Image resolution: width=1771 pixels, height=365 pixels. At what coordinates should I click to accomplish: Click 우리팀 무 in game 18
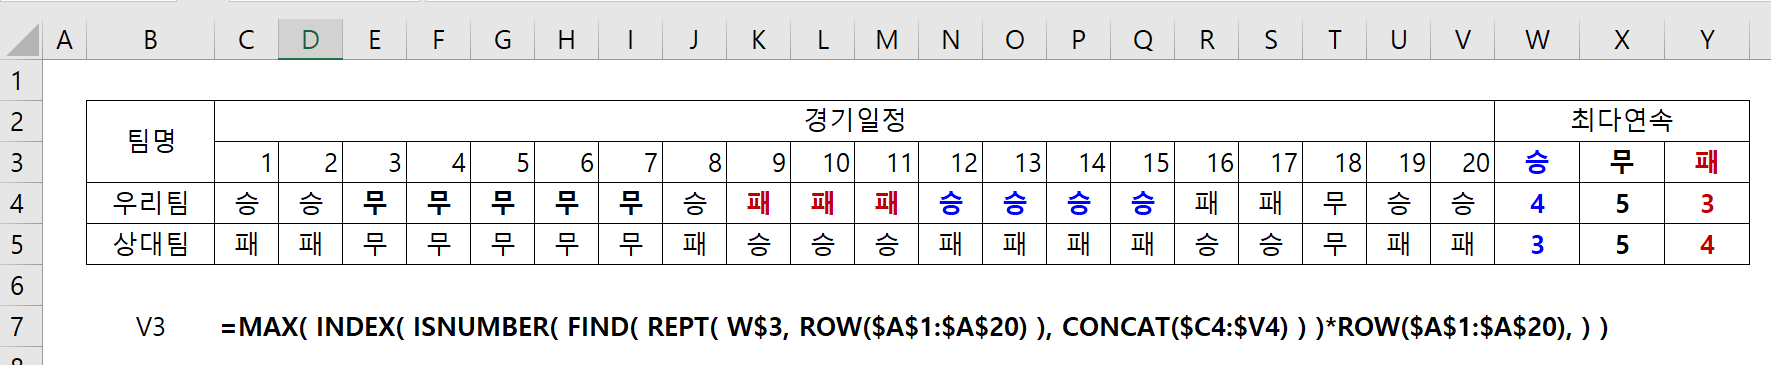coord(1334,203)
